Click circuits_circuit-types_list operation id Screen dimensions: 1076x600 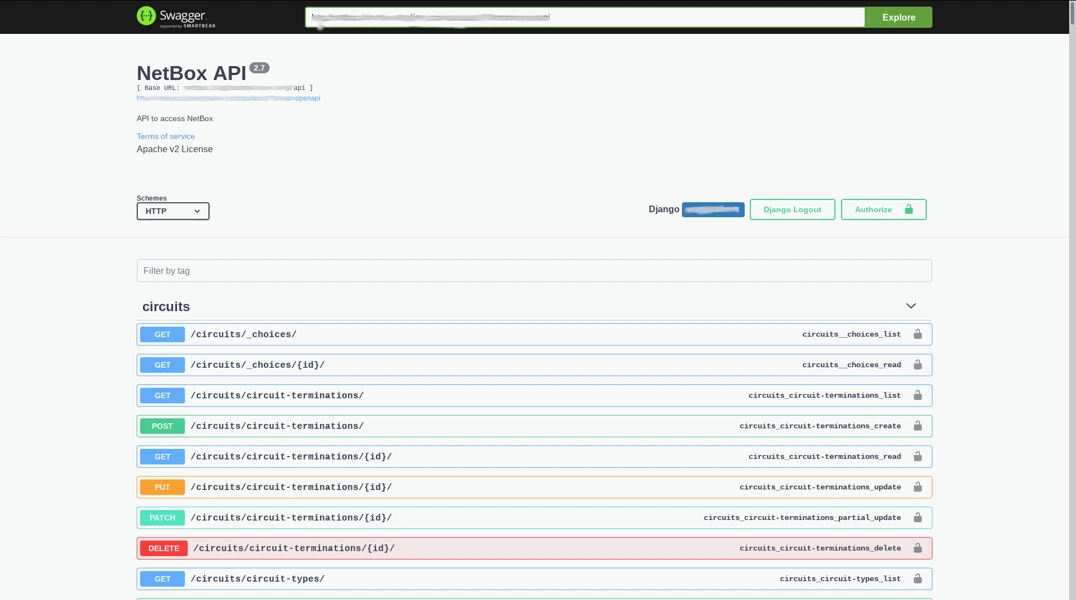click(840, 579)
